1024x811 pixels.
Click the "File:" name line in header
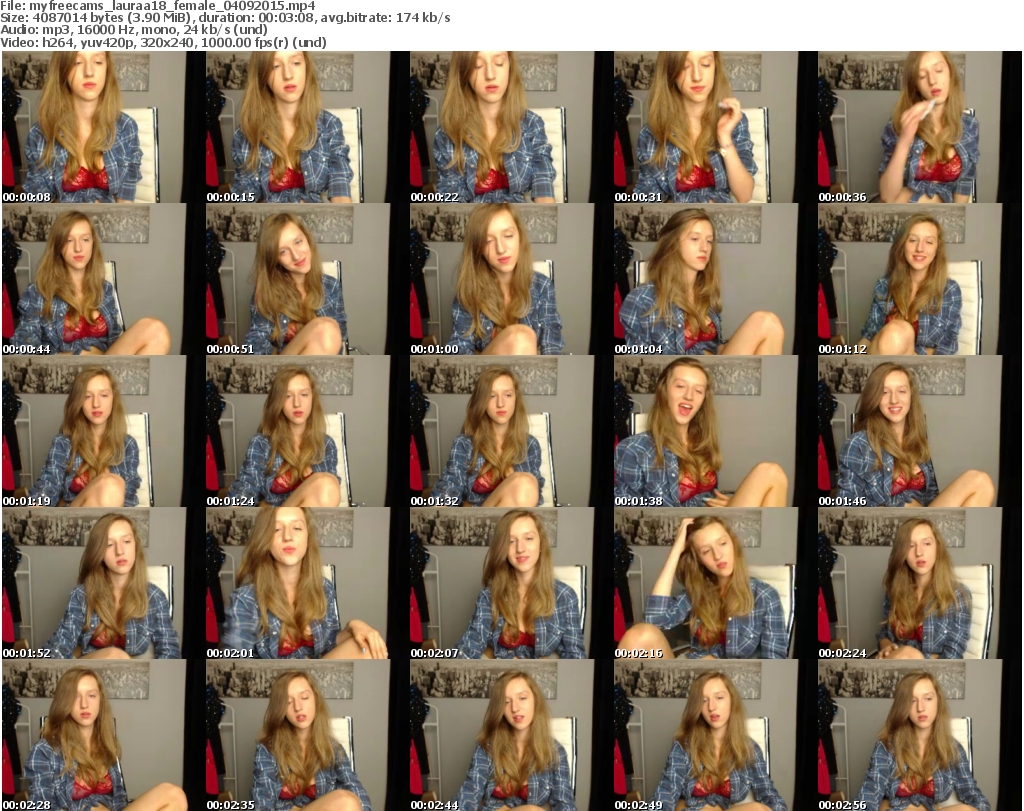[x=158, y=6]
